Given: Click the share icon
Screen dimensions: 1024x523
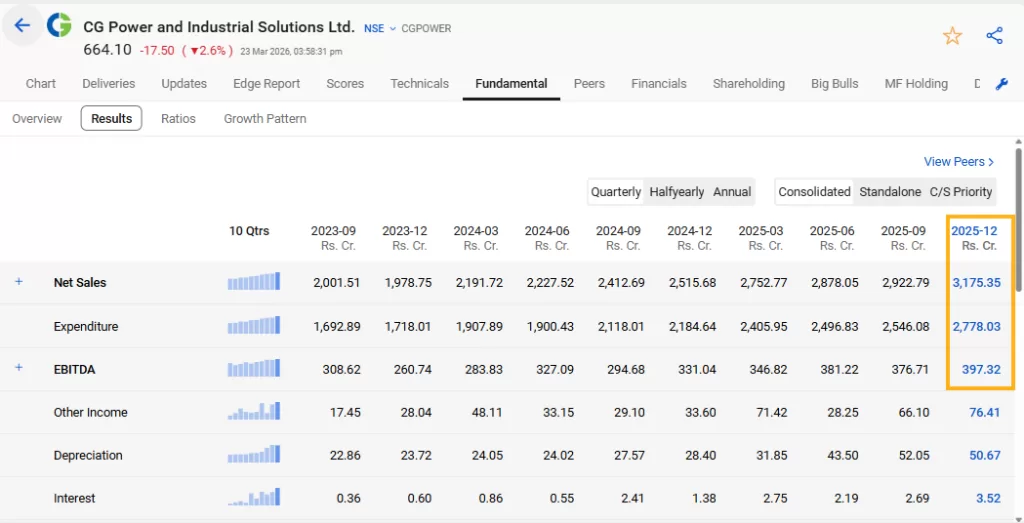Looking at the screenshot, I should [x=994, y=36].
